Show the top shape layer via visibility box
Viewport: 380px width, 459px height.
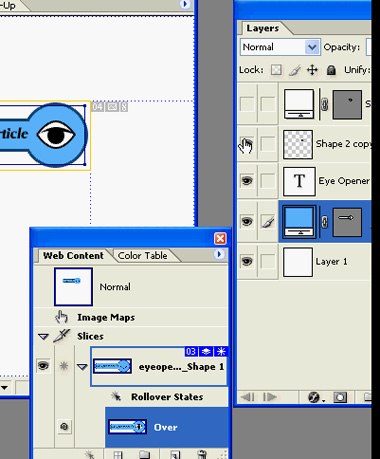(247, 104)
